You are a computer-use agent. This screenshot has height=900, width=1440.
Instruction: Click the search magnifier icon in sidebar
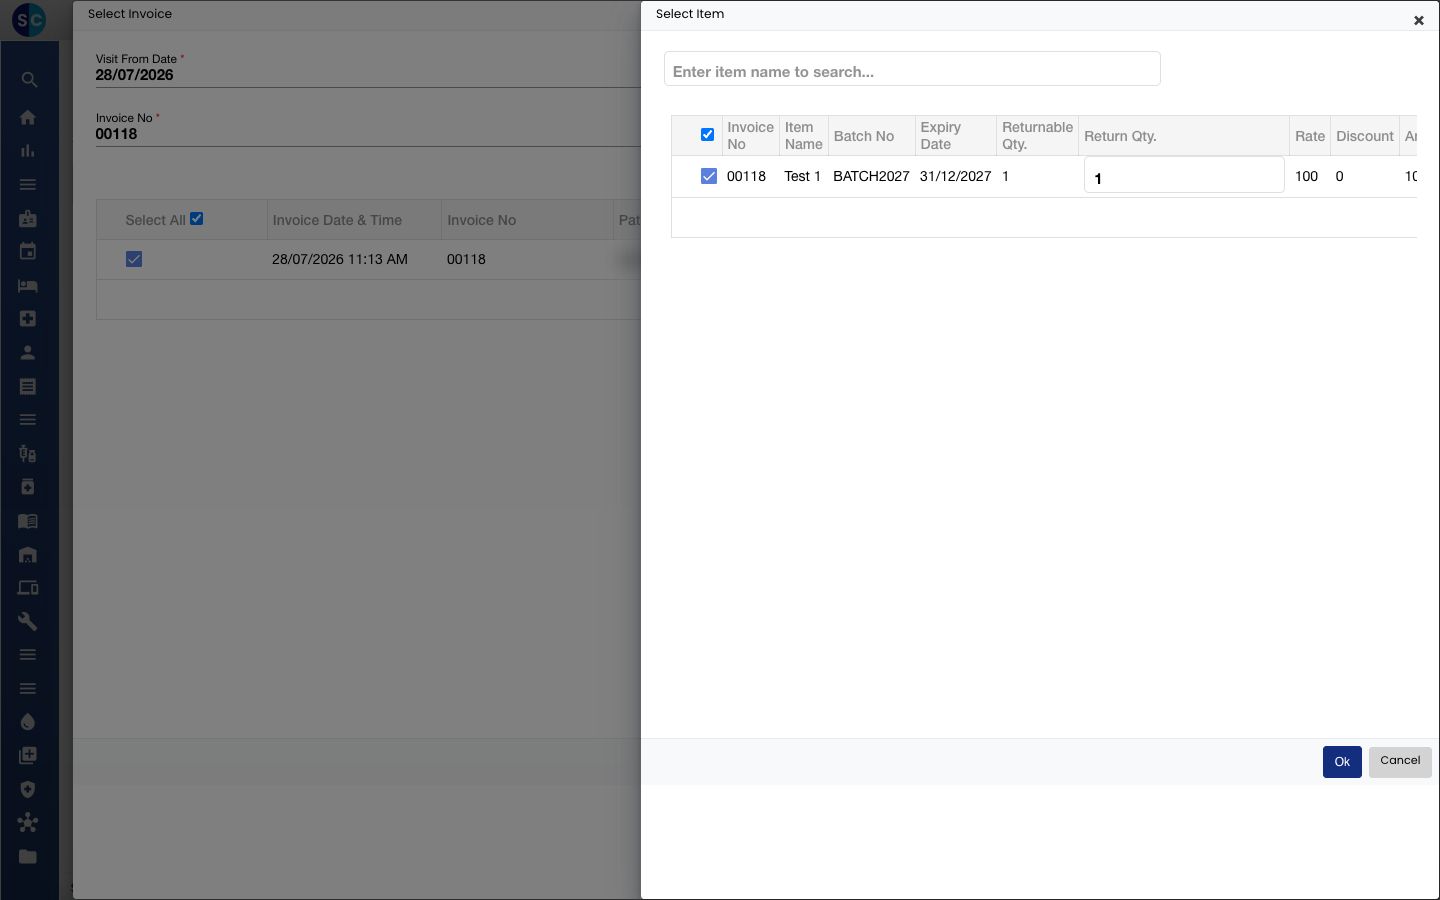28,80
